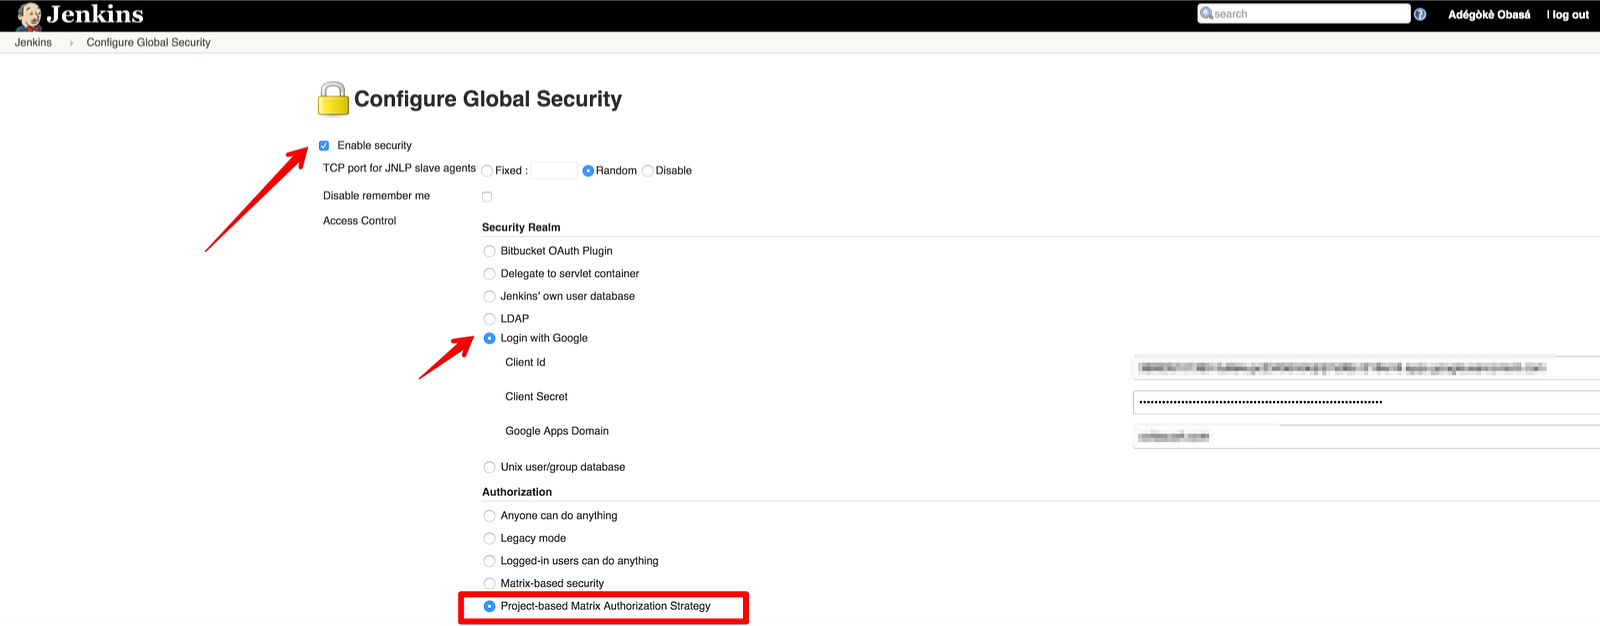Uncheck the Enable security checkbox

tap(324, 146)
